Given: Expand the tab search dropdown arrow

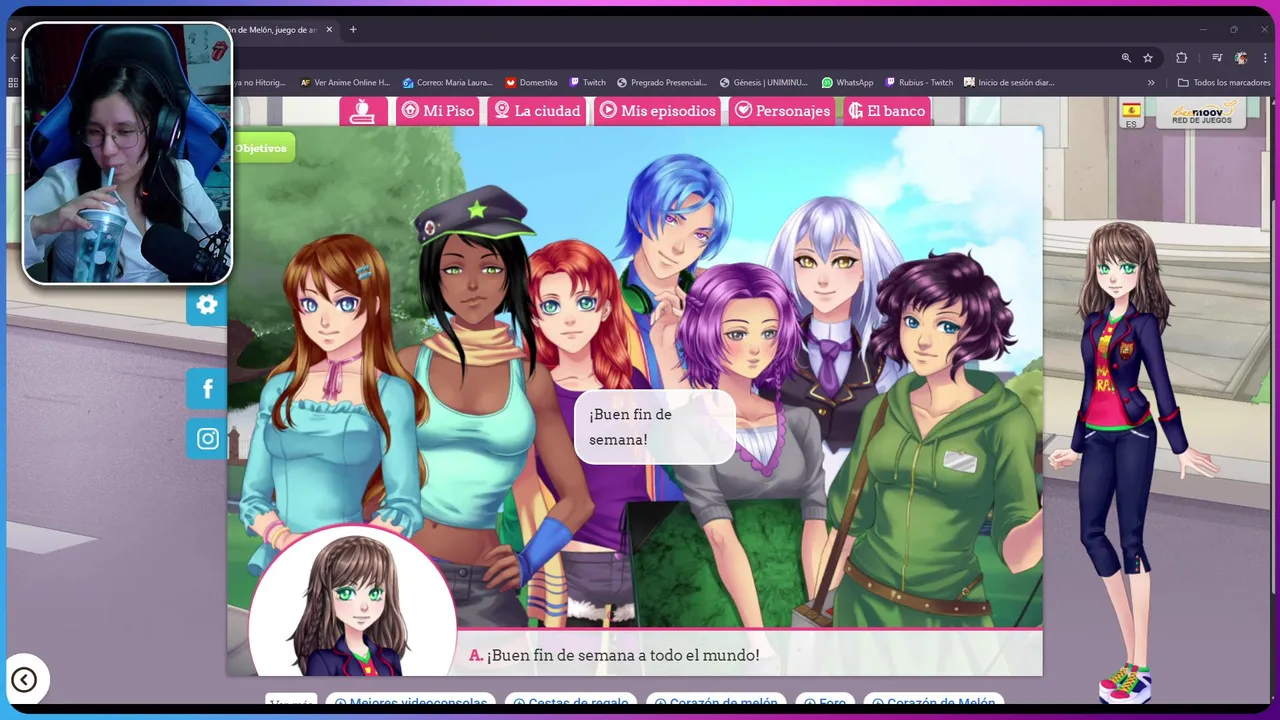Looking at the screenshot, I should pyautogui.click(x=13, y=30).
